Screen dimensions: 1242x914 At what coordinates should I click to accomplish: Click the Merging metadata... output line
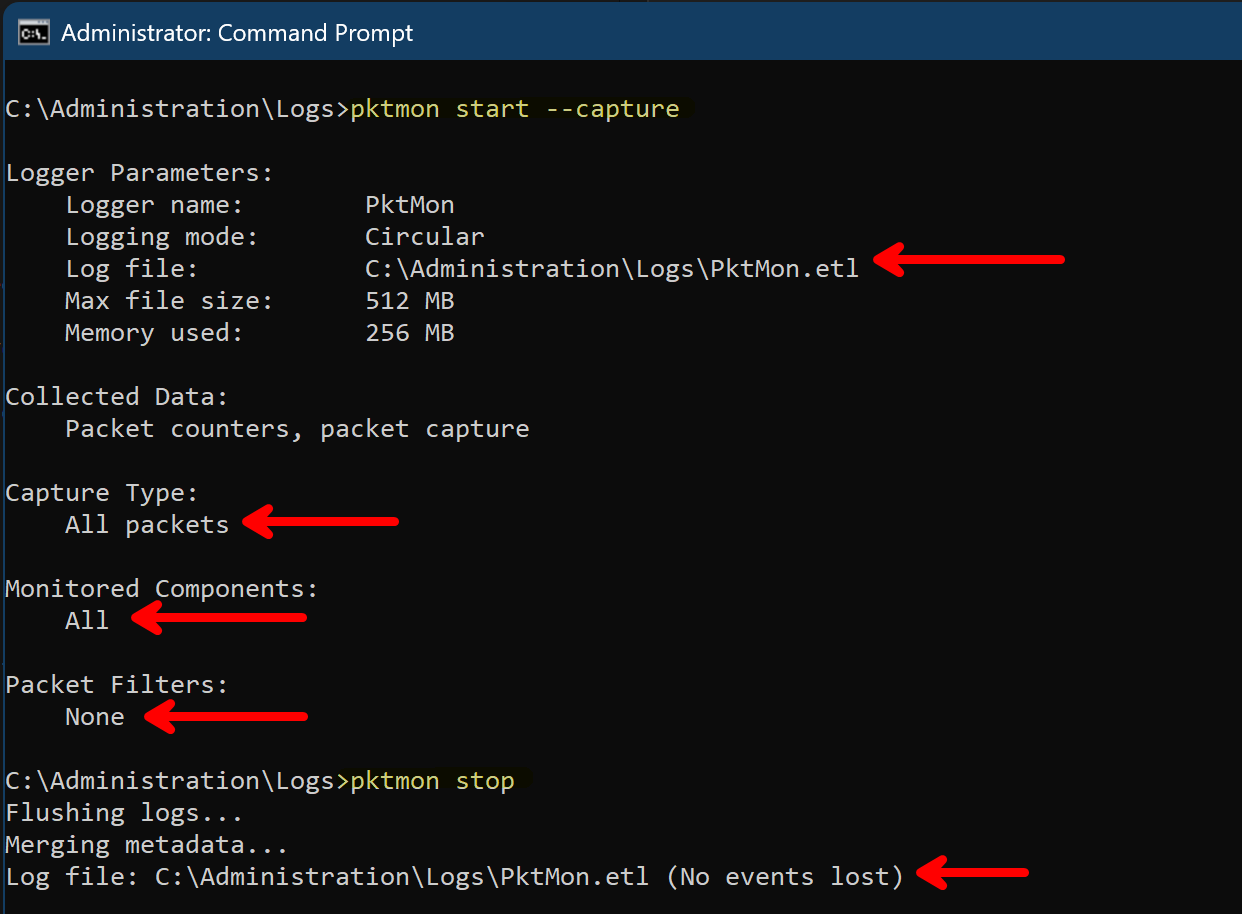tap(146, 845)
